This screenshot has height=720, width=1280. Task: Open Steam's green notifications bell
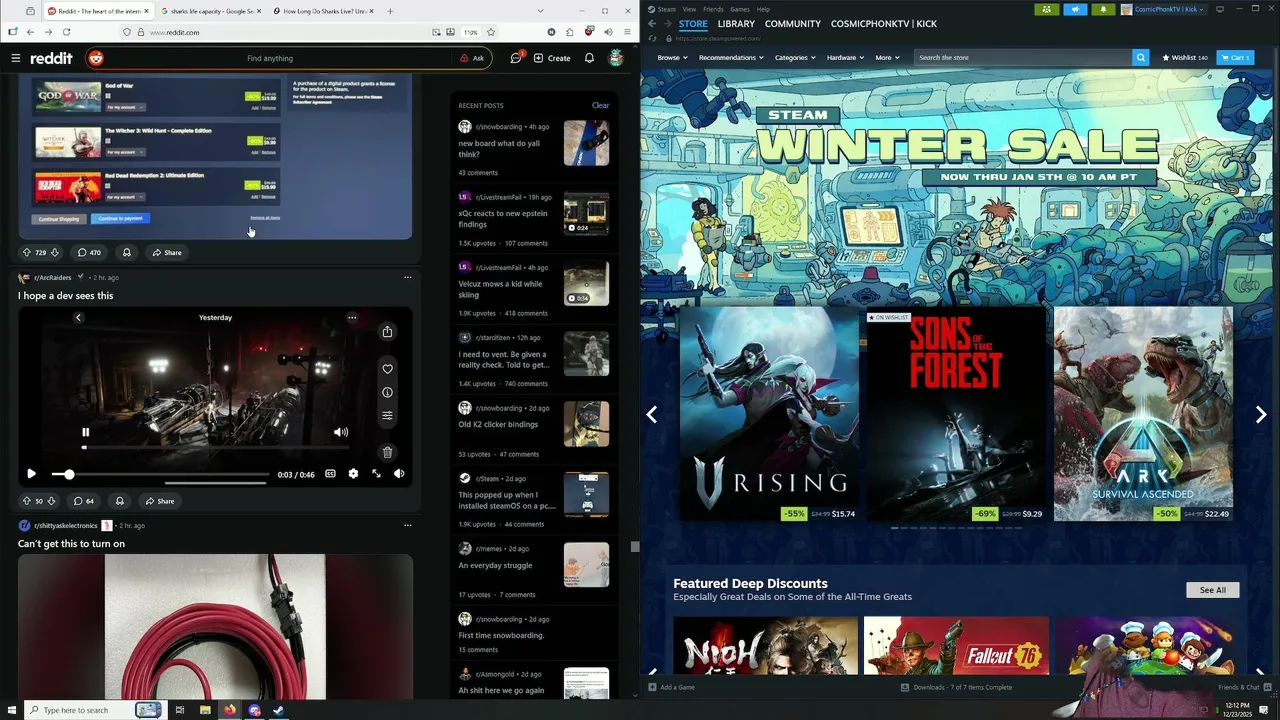coord(1104,9)
